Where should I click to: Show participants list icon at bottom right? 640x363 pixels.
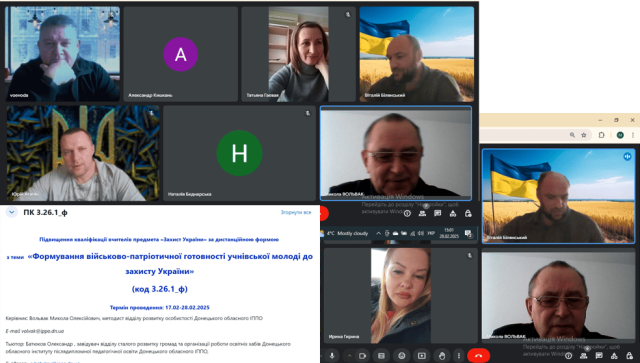583,356
